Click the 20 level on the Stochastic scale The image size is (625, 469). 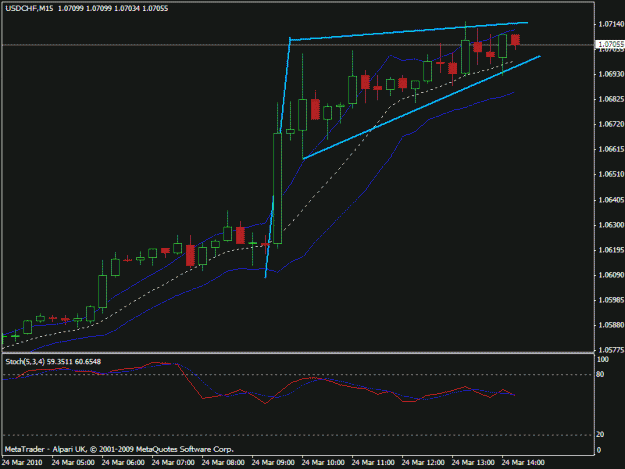[x=600, y=434]
